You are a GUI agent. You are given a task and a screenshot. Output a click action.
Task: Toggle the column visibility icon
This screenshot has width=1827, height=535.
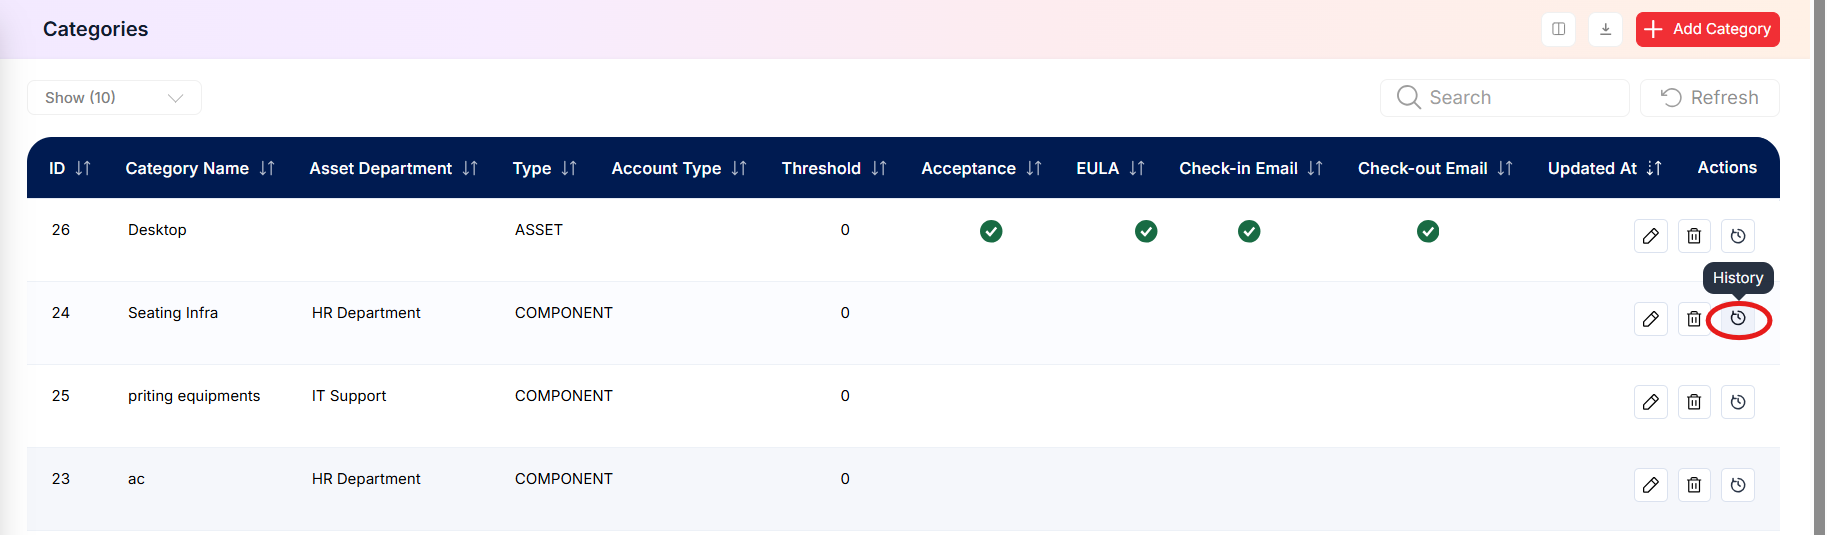click(x=1558, y=29)
